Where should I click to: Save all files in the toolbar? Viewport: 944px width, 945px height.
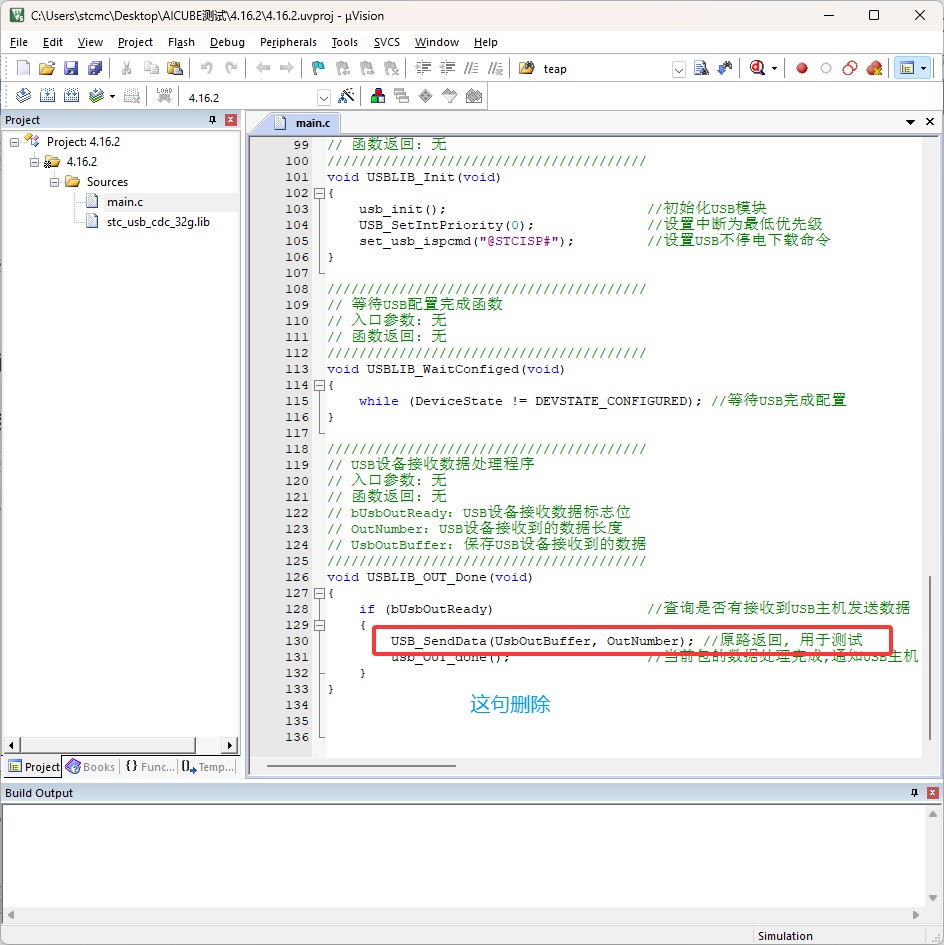tap(95, 68)
